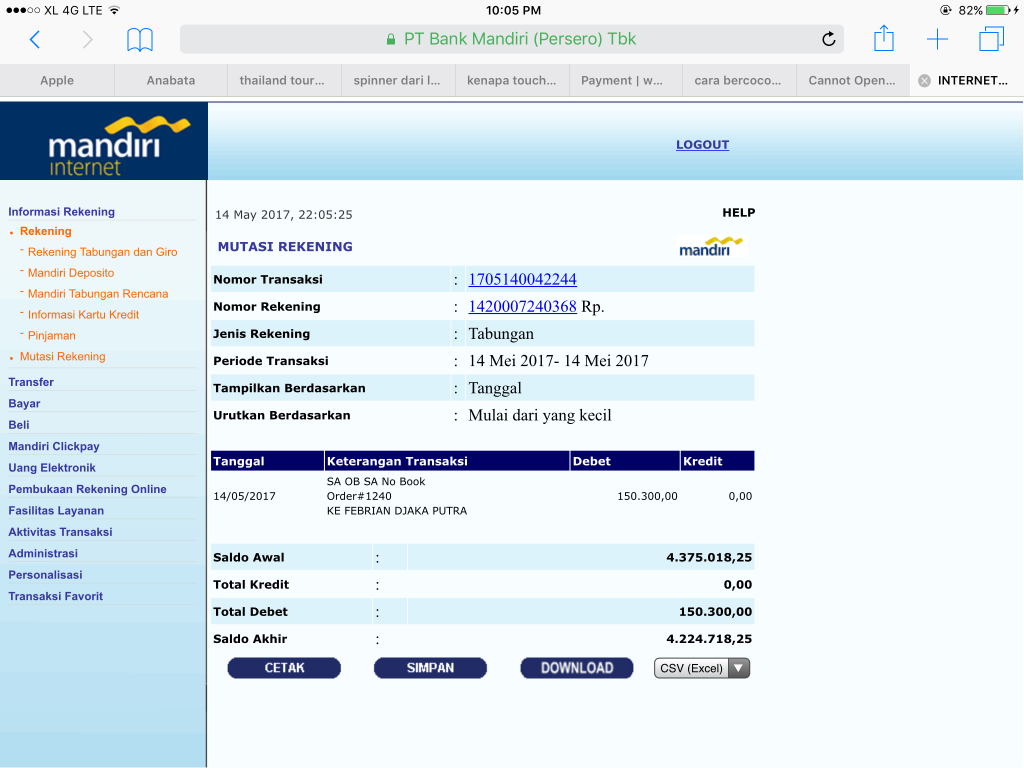The width and height of the screenshot is (1024, 768).
Task: Open Pembukaan Rekening Online menu
Action: point(87,489)
